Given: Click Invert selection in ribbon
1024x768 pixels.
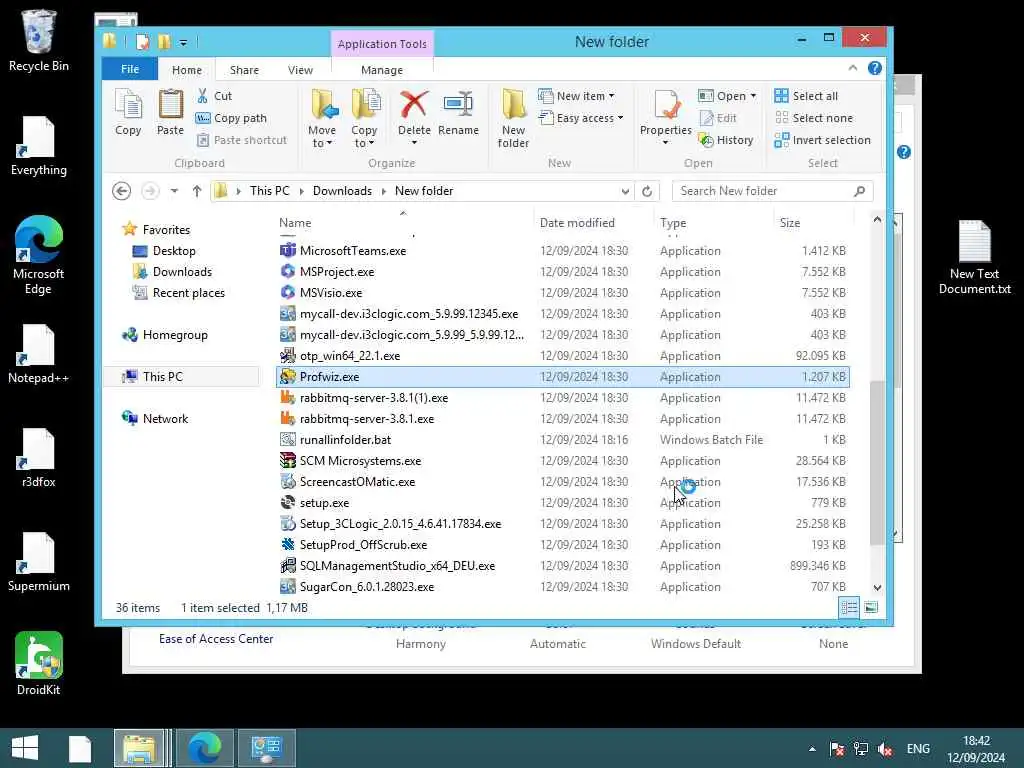Looking at the screenshot, I should (x=822, y=140).
